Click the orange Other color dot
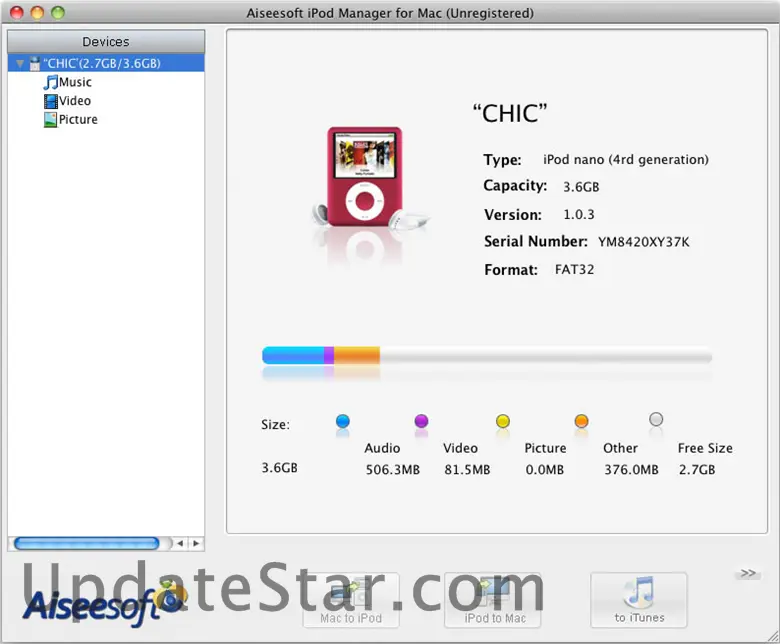780x644 pixels. pos(582,421)
